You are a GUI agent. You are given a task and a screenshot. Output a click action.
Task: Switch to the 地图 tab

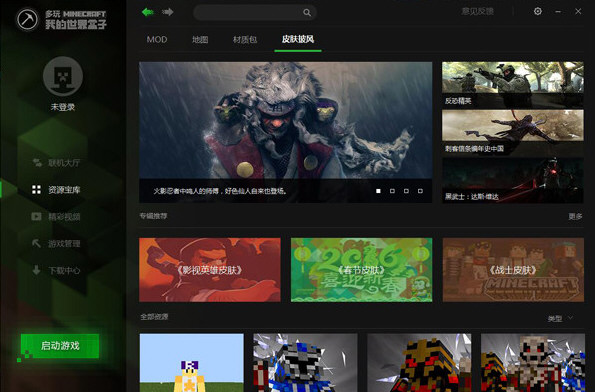pyautogui.click(x=200, y=39)
